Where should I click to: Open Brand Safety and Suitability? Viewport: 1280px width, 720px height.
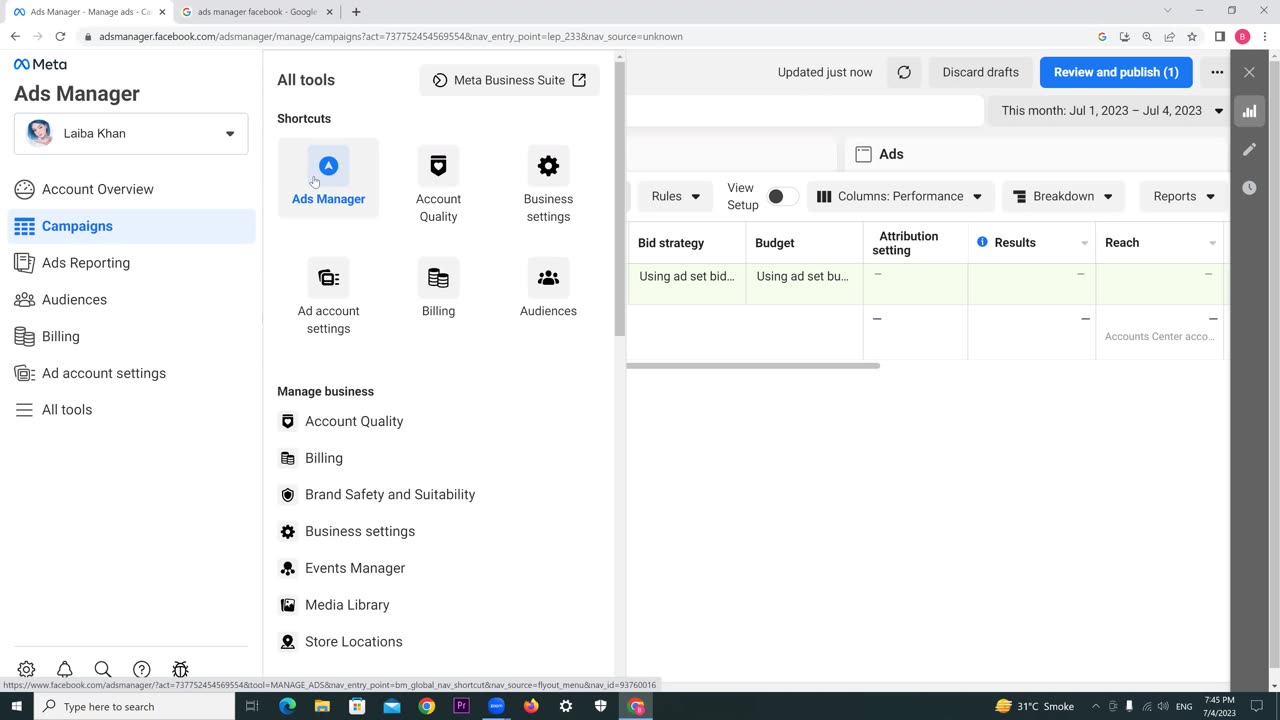coord(390,495)
